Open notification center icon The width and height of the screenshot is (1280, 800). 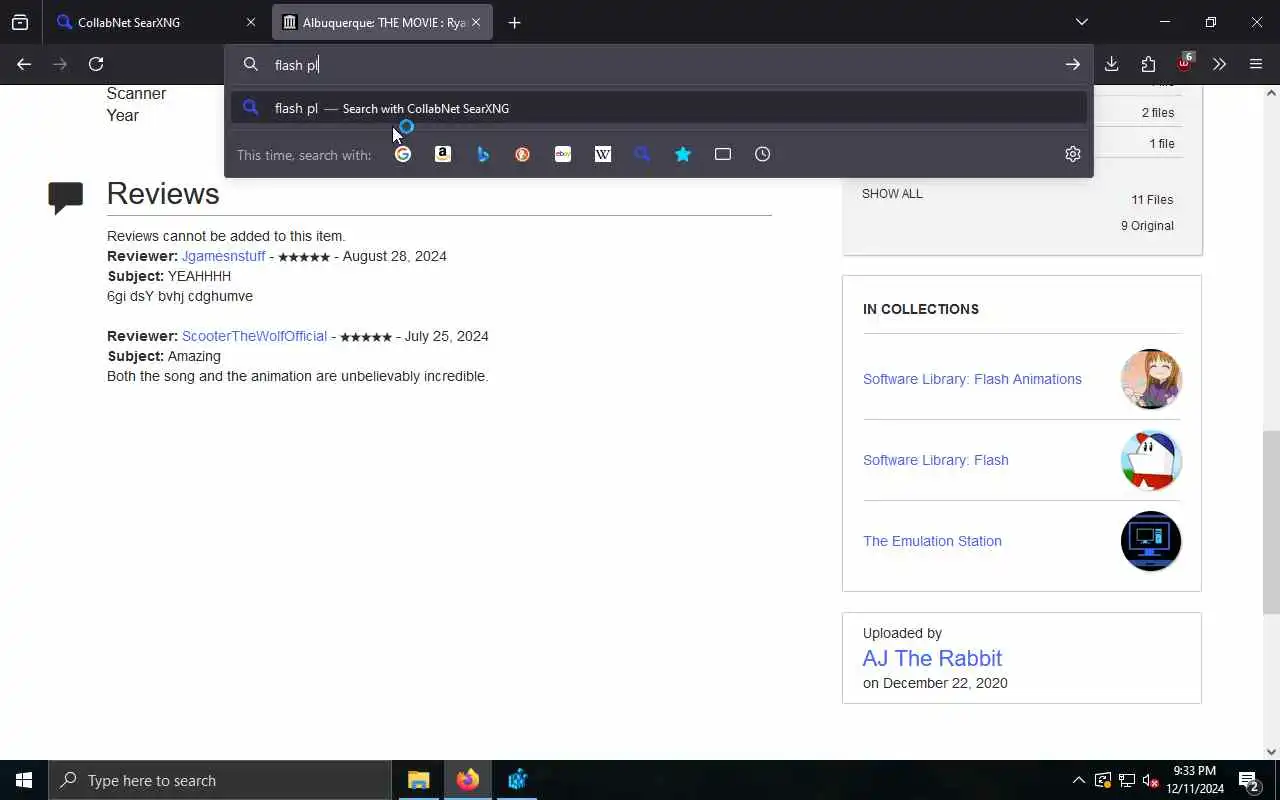click(x=1249, y=780)
